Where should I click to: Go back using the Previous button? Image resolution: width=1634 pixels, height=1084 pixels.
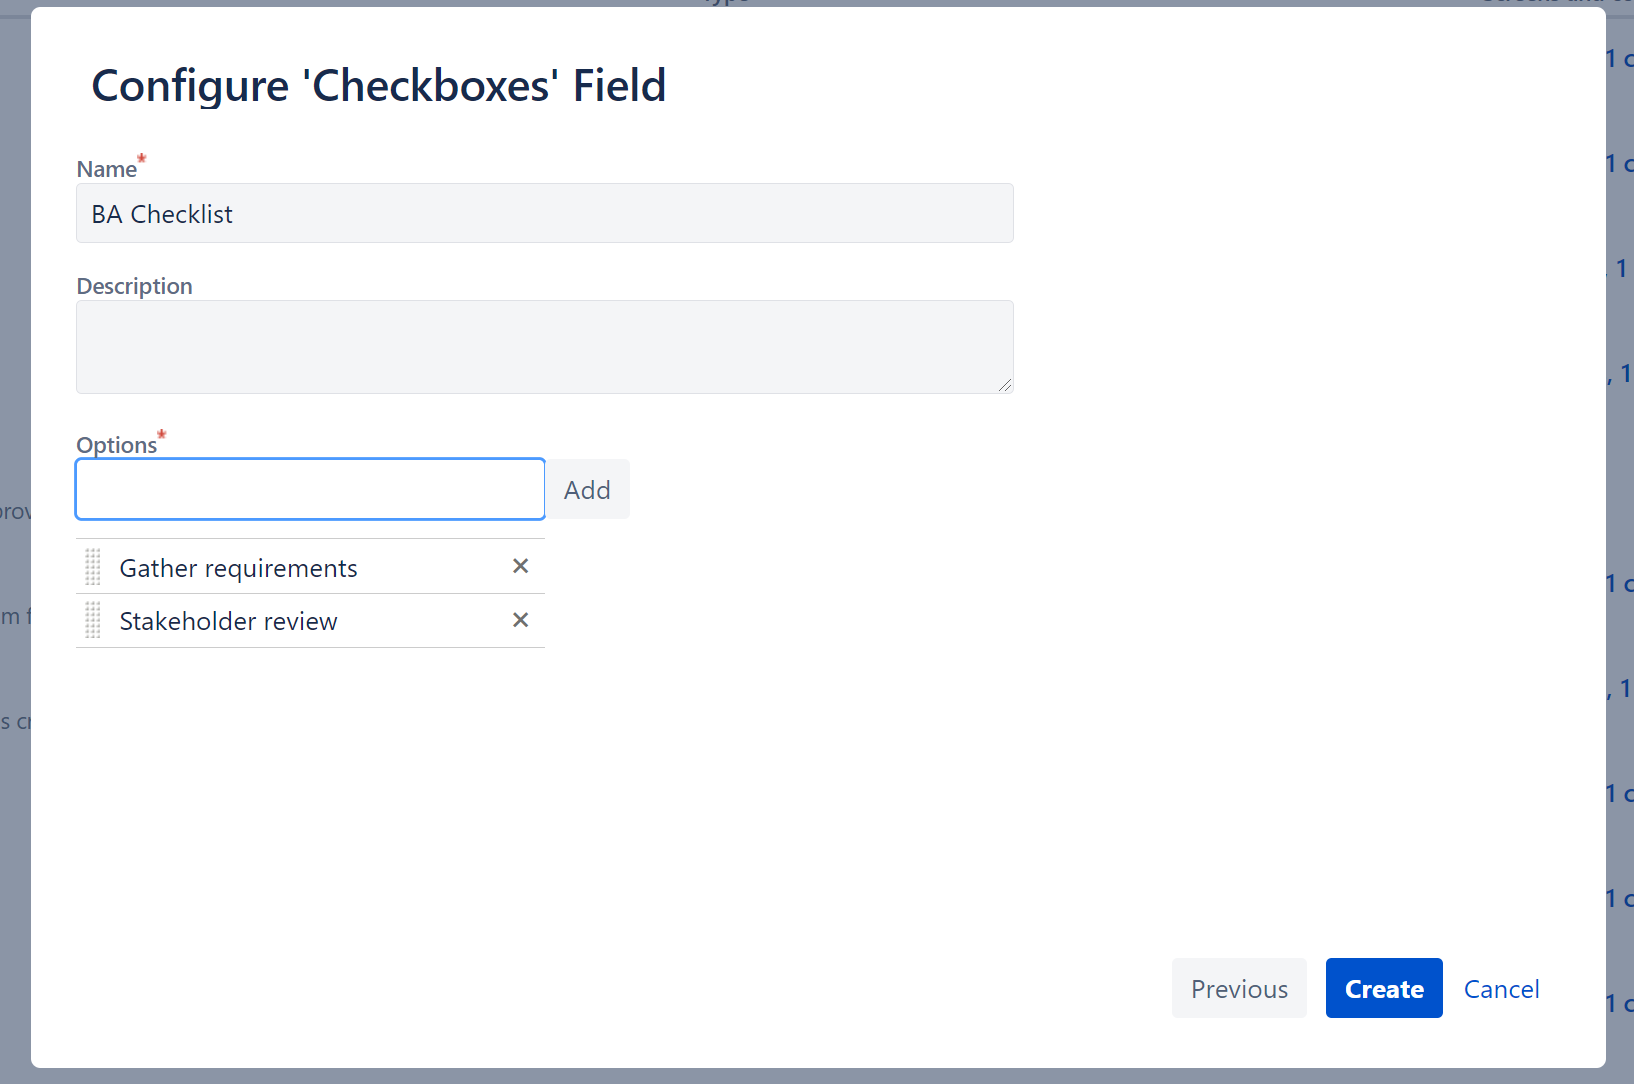click(1238, 988)
